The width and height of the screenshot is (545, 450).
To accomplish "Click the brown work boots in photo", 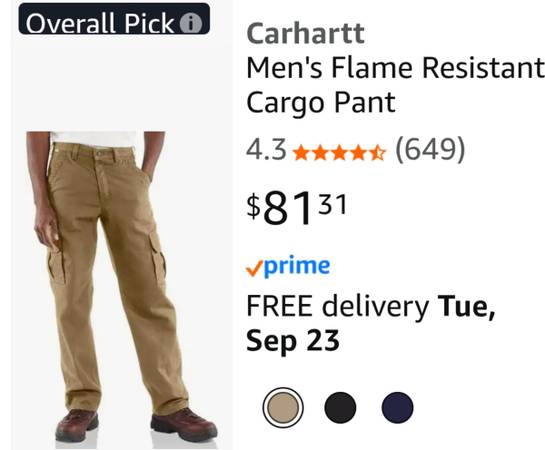I will point(137,425).
